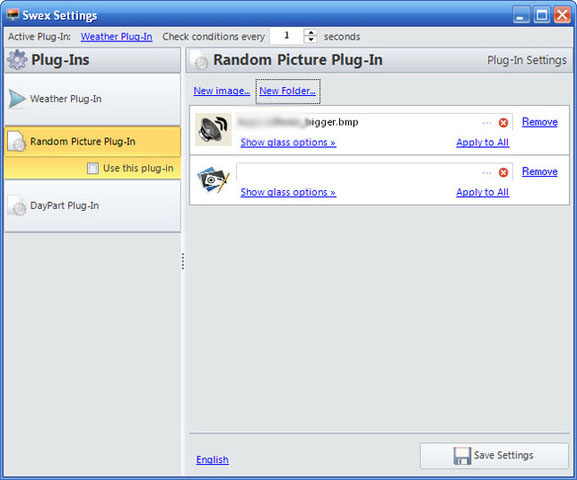Screen dimensions: 577x480
Task: Increase the check interval with the up arrow
Action: coord(311,33)
